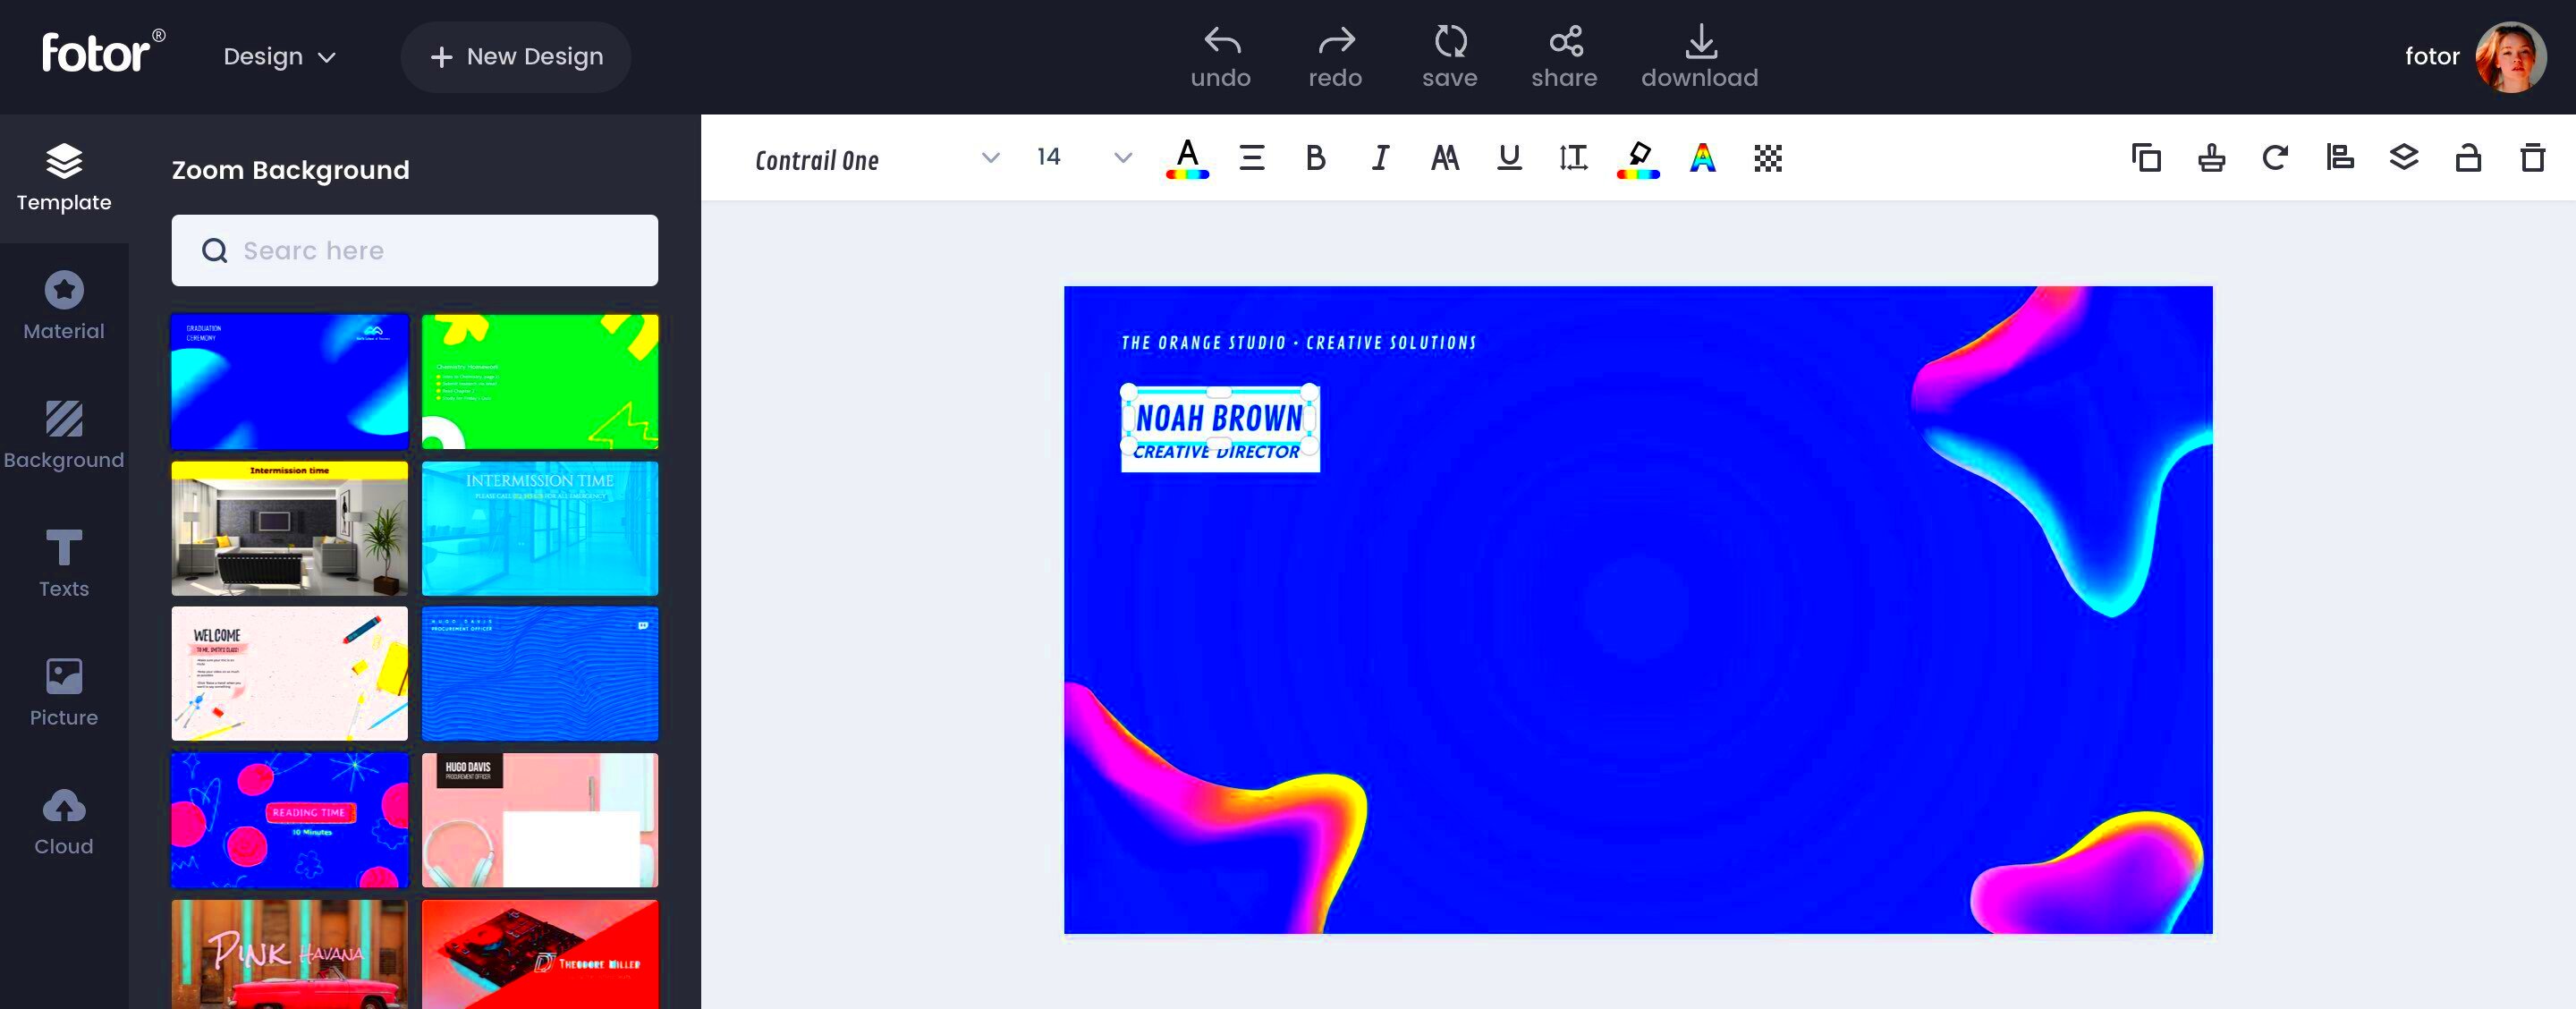The width and height of the screenshot is (2576, 1009).
Task: Switch to the Background tab
Action: (64, 435)
